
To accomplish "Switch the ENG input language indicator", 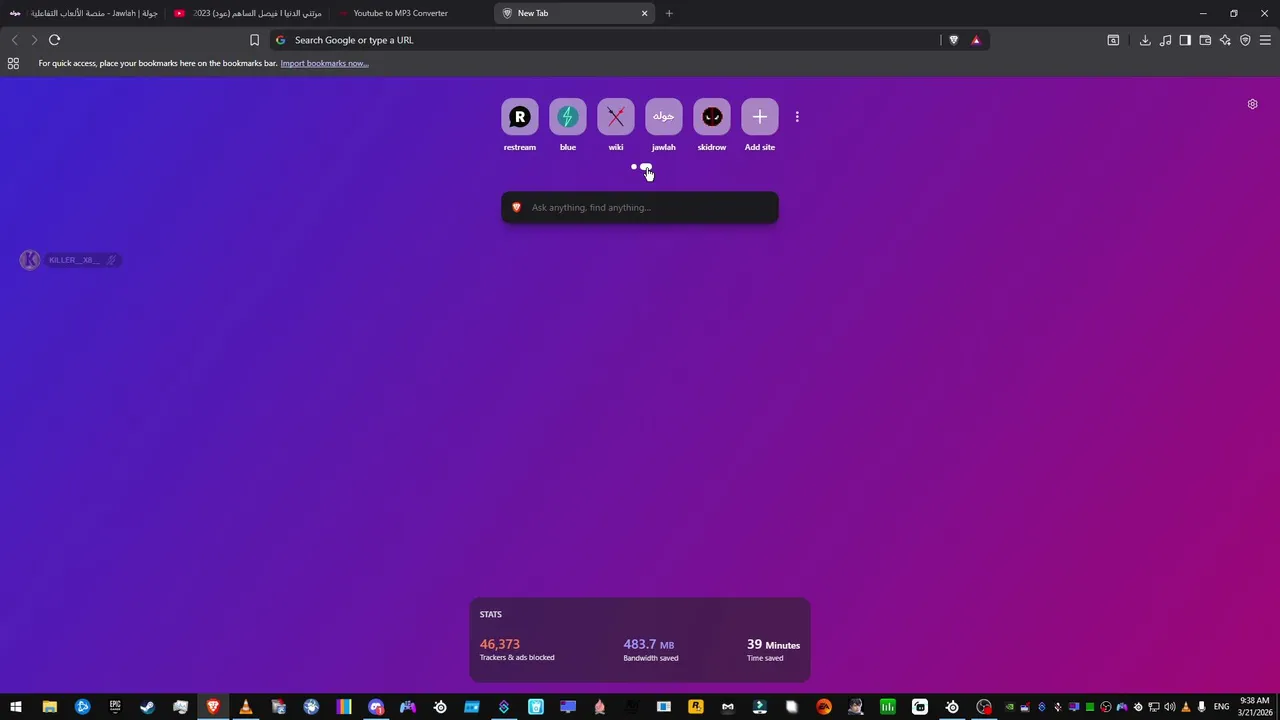I will [1221, 707].
